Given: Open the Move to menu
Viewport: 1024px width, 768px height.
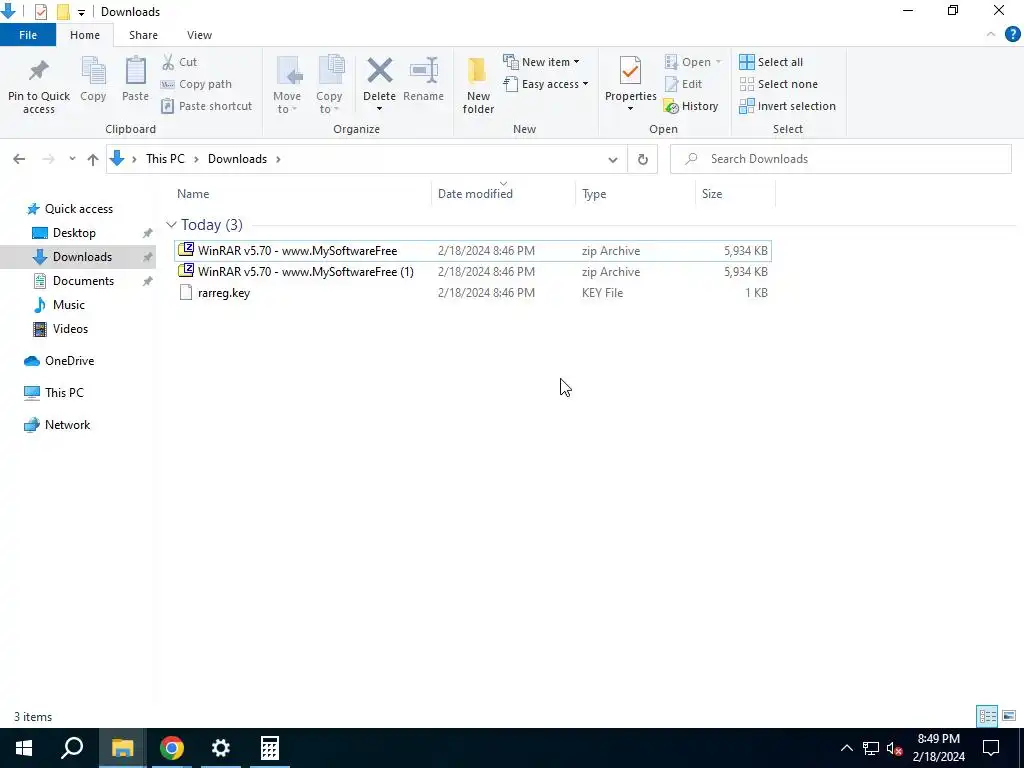Looking at the screenshot, I should point(287,86).
